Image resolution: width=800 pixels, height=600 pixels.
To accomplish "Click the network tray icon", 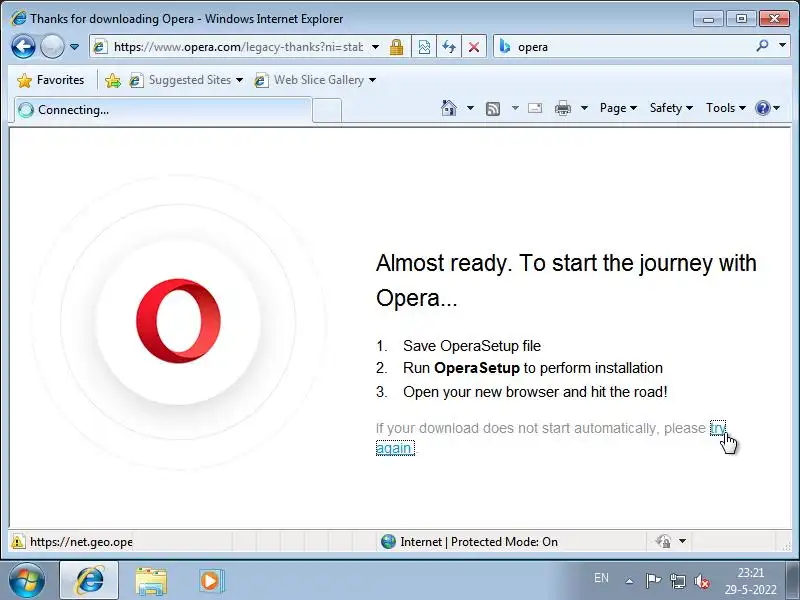I will point(678,581).
